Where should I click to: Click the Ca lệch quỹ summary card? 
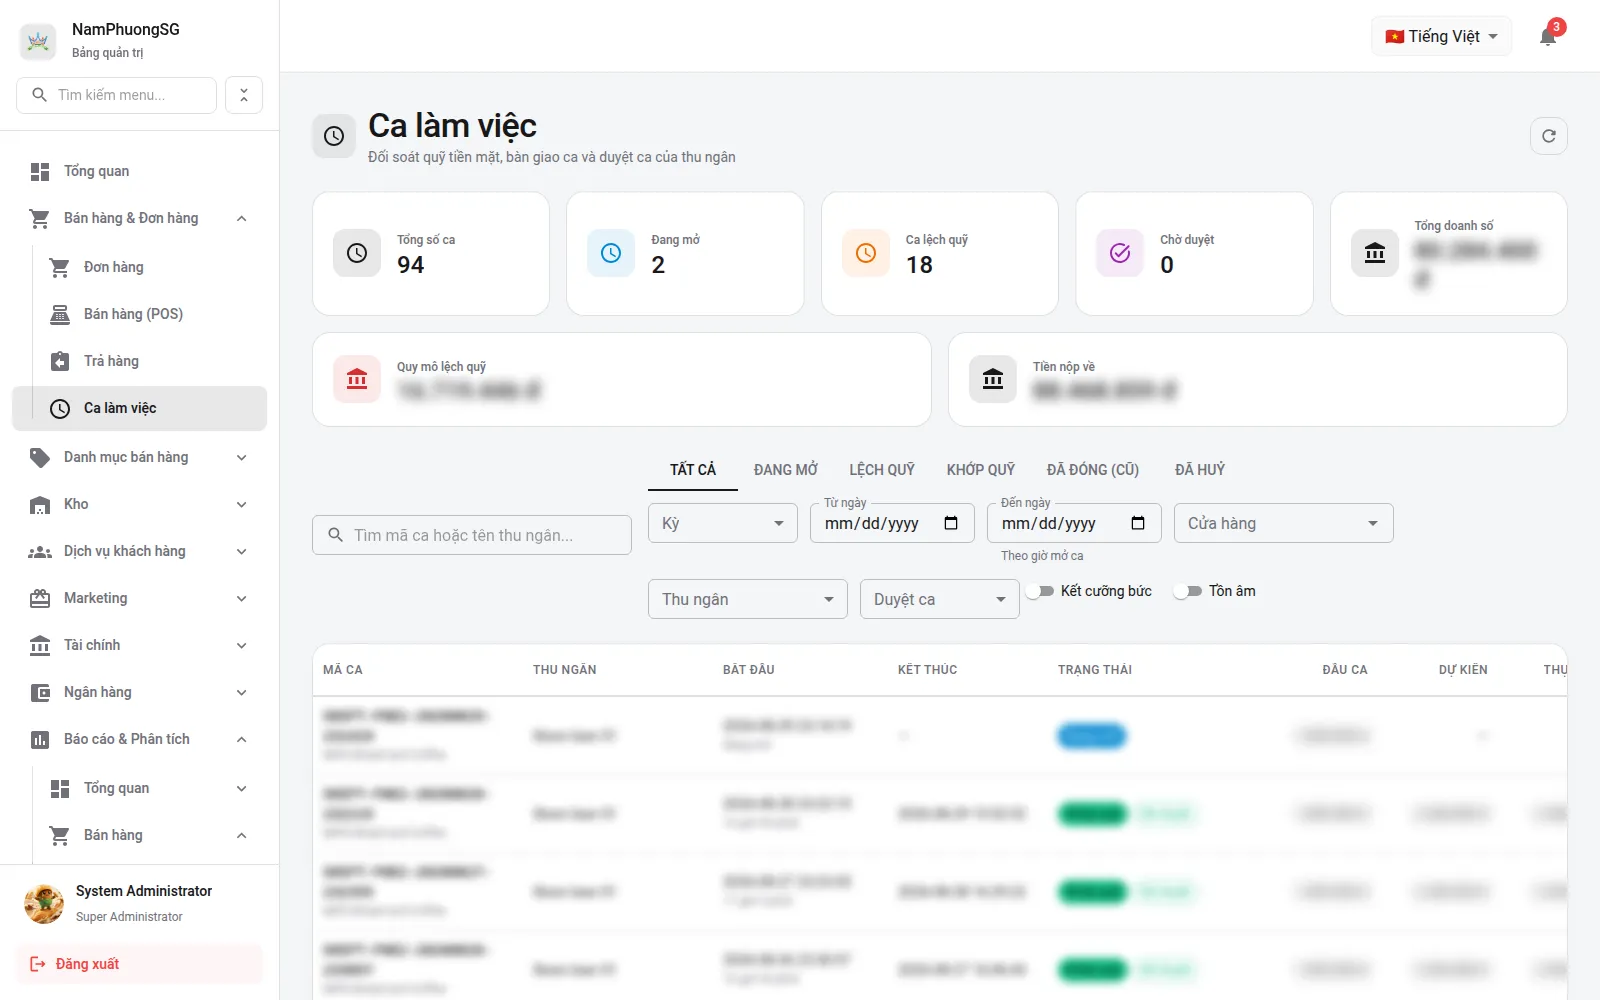tap(940, 254)
